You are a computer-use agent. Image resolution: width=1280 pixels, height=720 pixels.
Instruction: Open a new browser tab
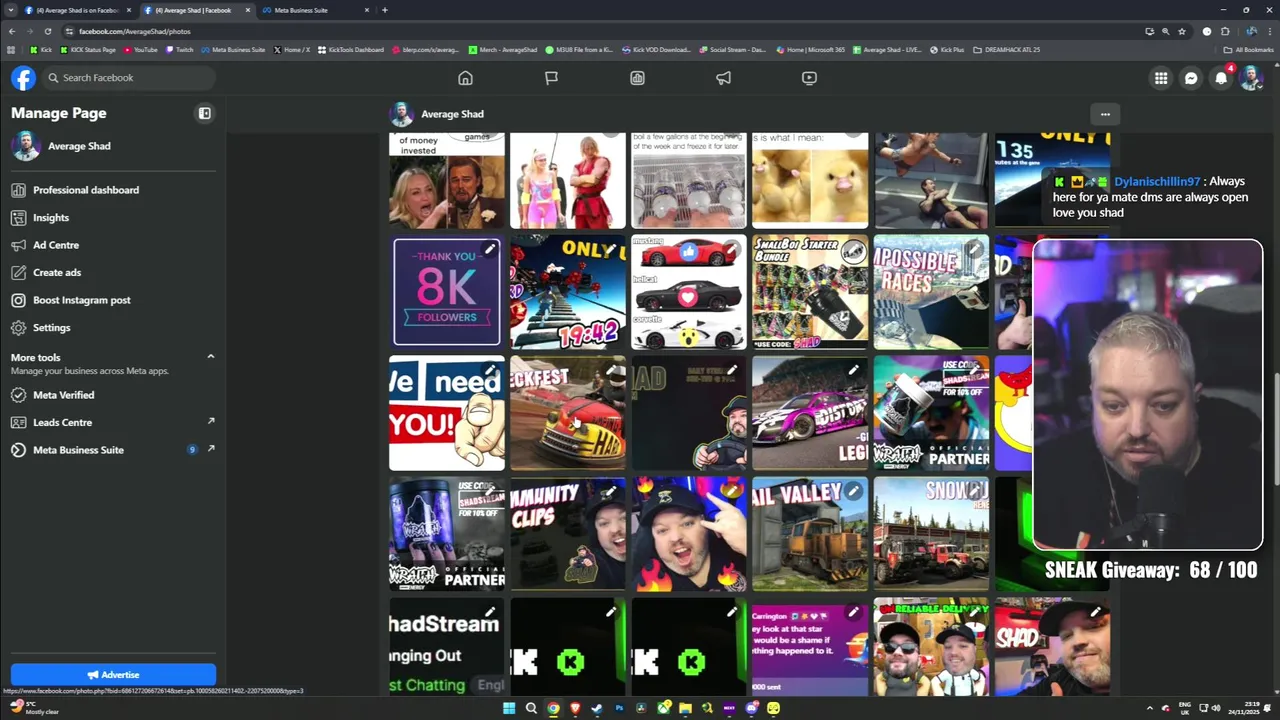pos(385,10)
